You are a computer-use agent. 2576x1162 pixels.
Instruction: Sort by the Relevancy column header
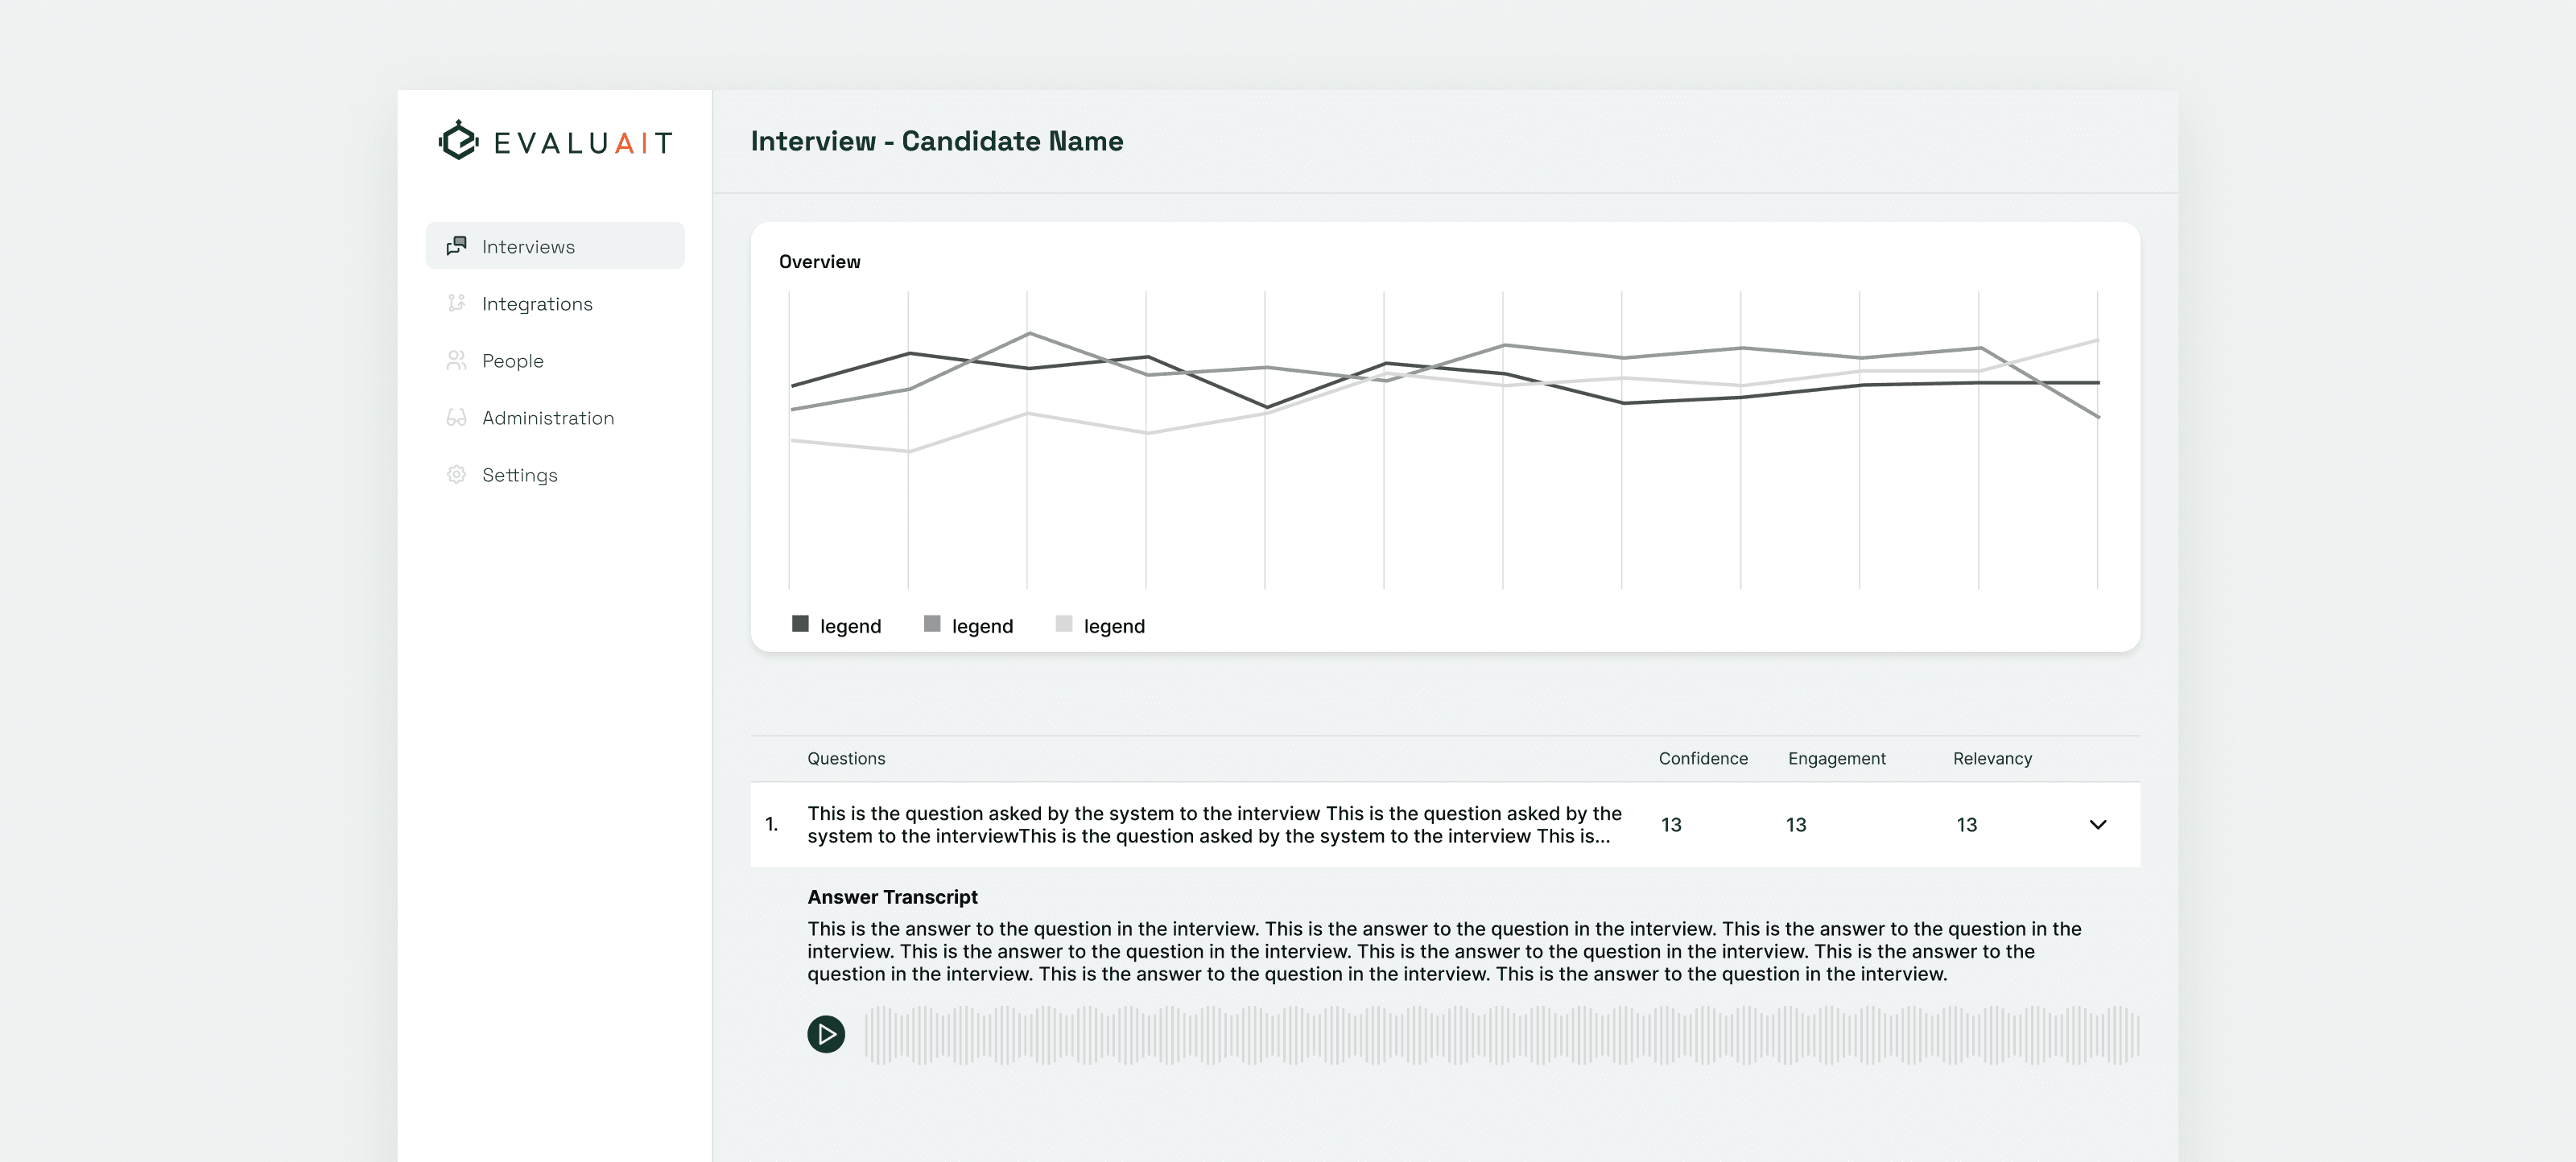1991,759
